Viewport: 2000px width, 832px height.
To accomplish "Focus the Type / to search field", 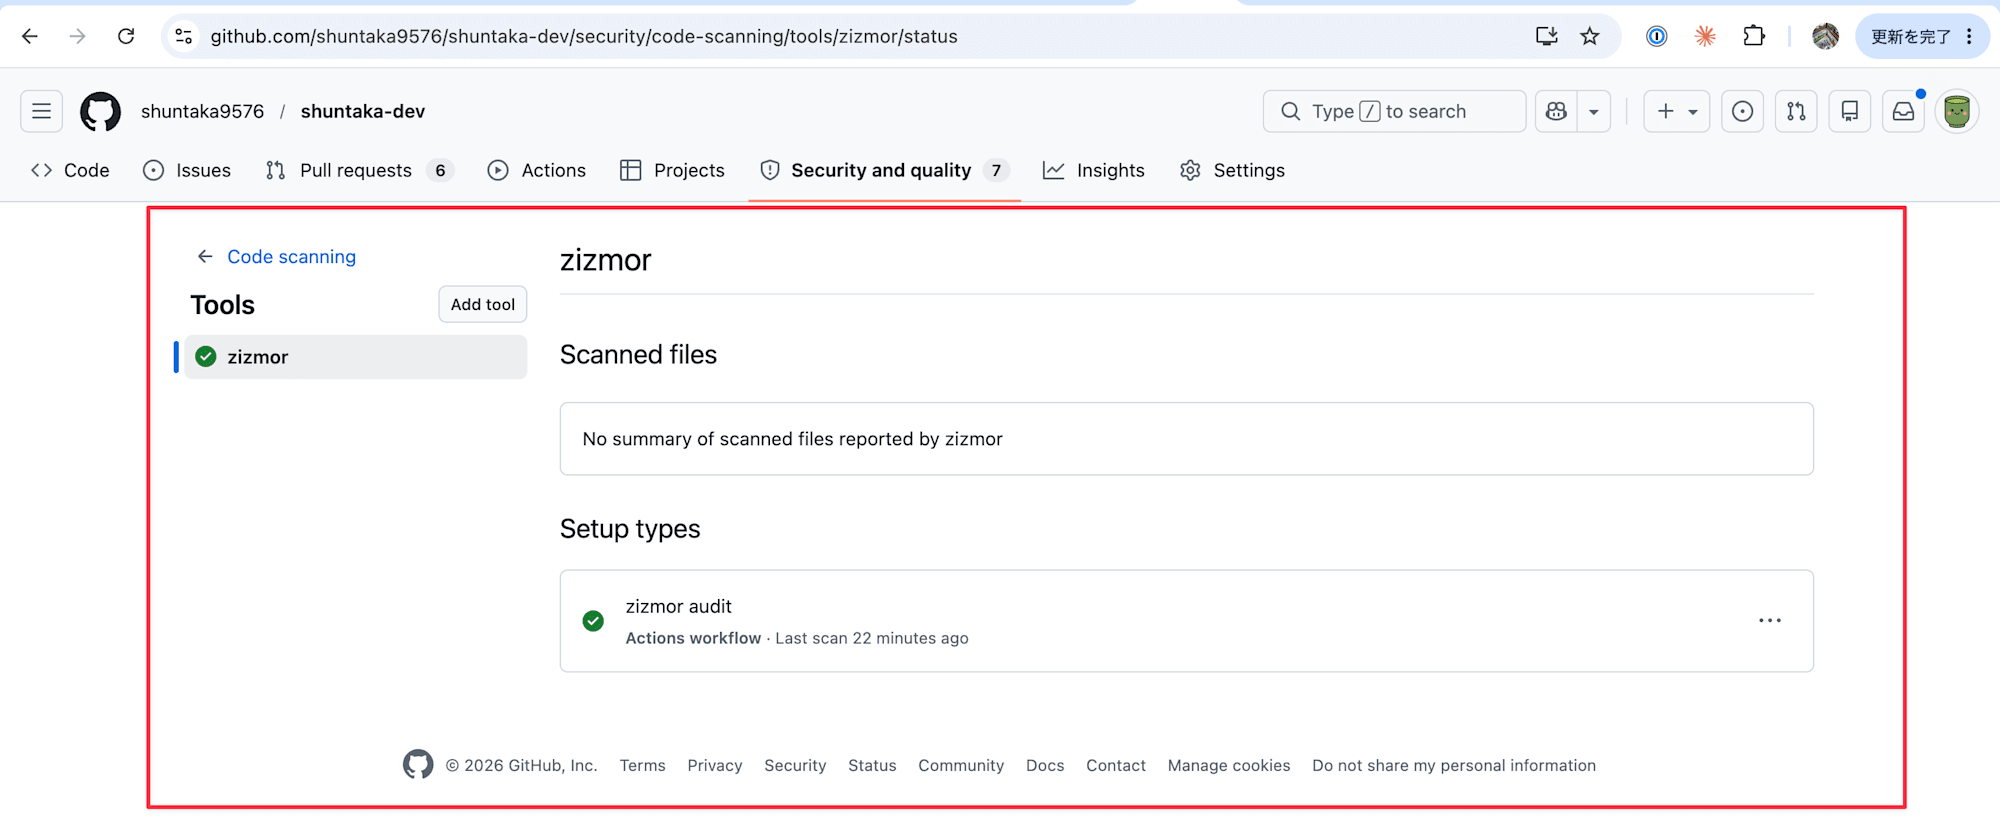I will click(1394, 111).
